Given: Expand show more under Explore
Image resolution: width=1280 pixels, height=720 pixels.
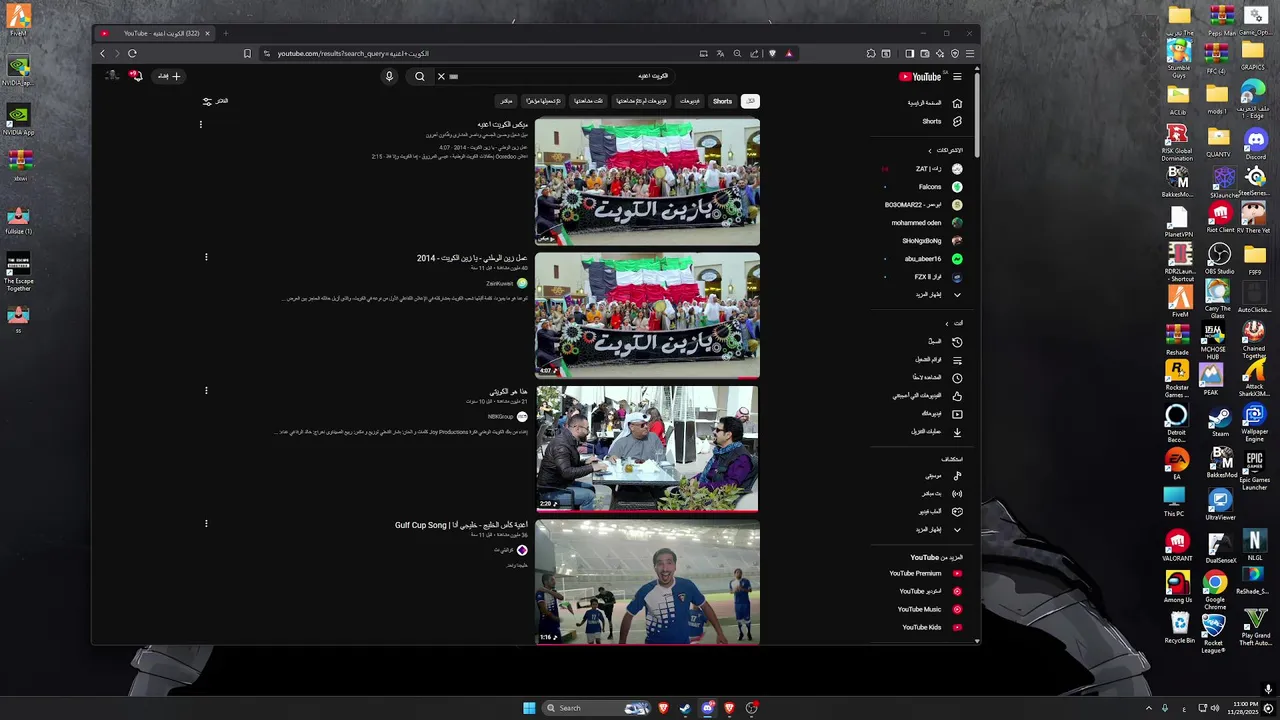Looking at the screenshot, I should click(x=957, y=530).
